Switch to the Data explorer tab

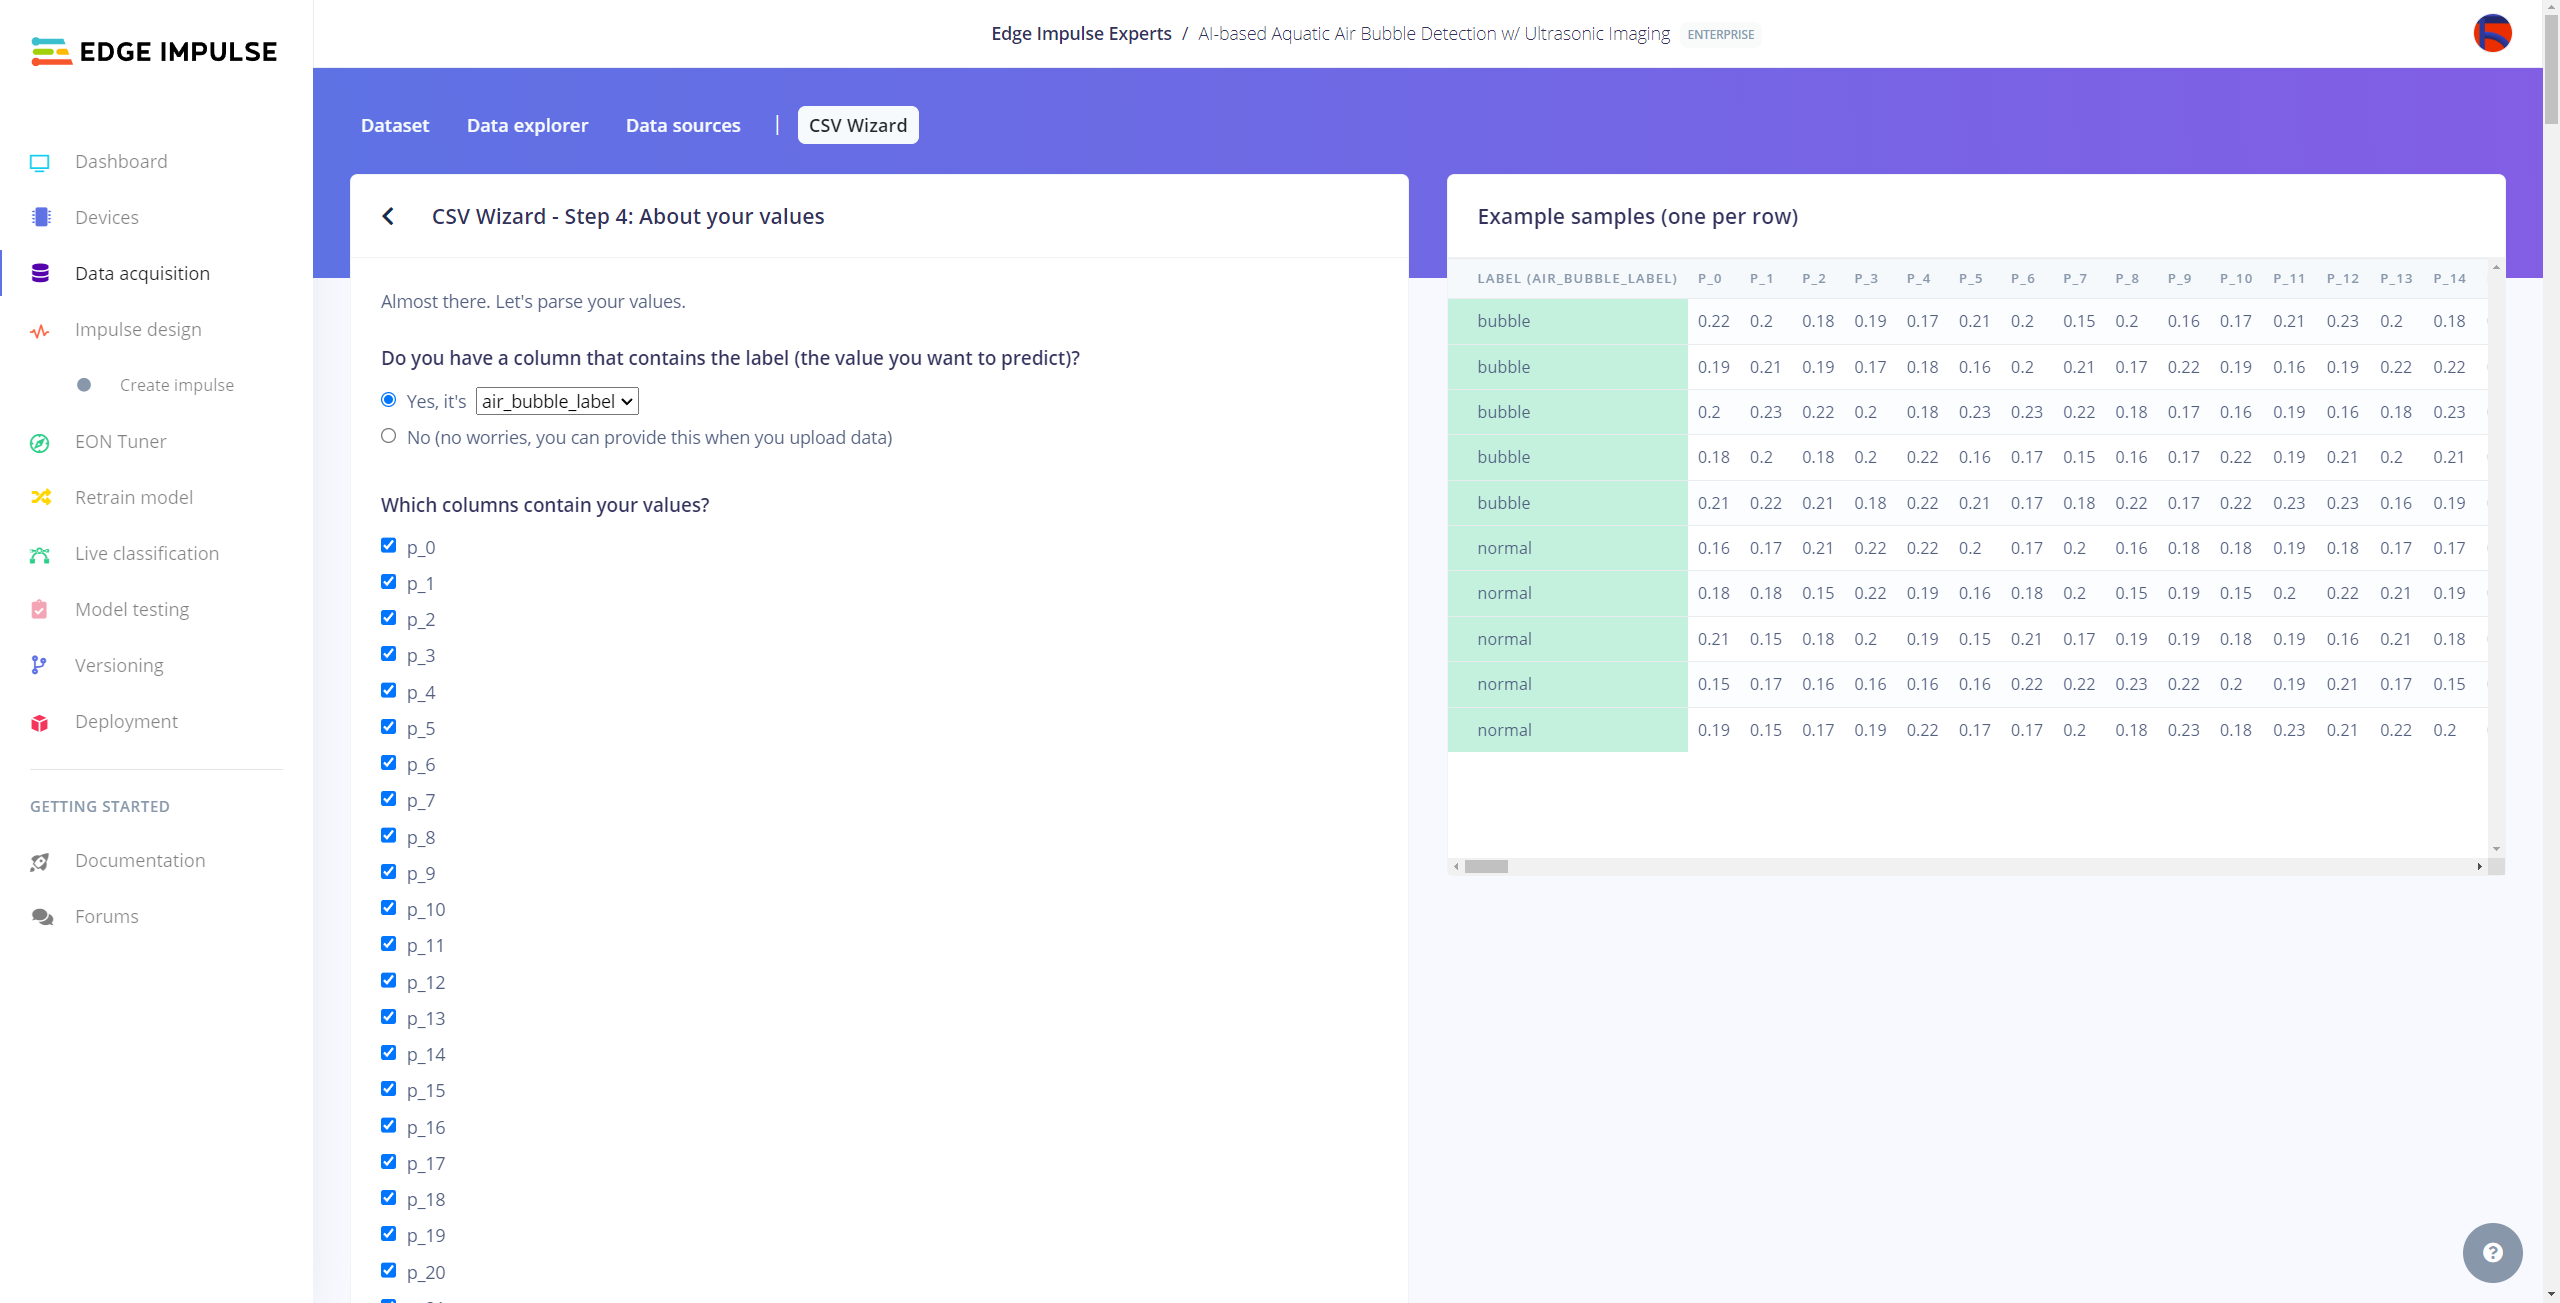point(527,126)
